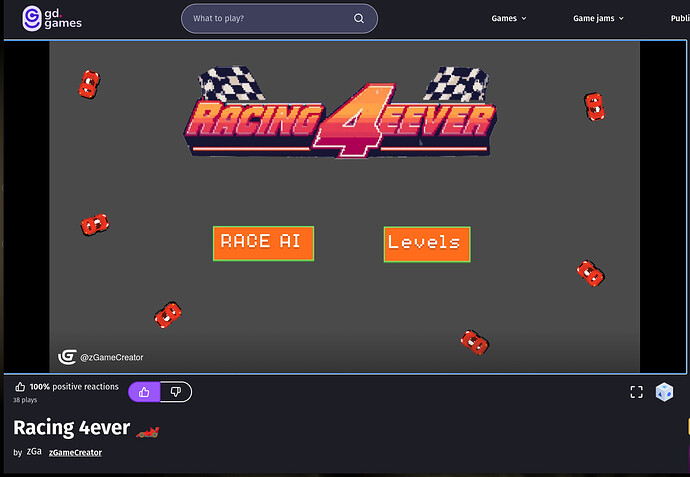Like the game with thumbs-up button

coord(144,392)
